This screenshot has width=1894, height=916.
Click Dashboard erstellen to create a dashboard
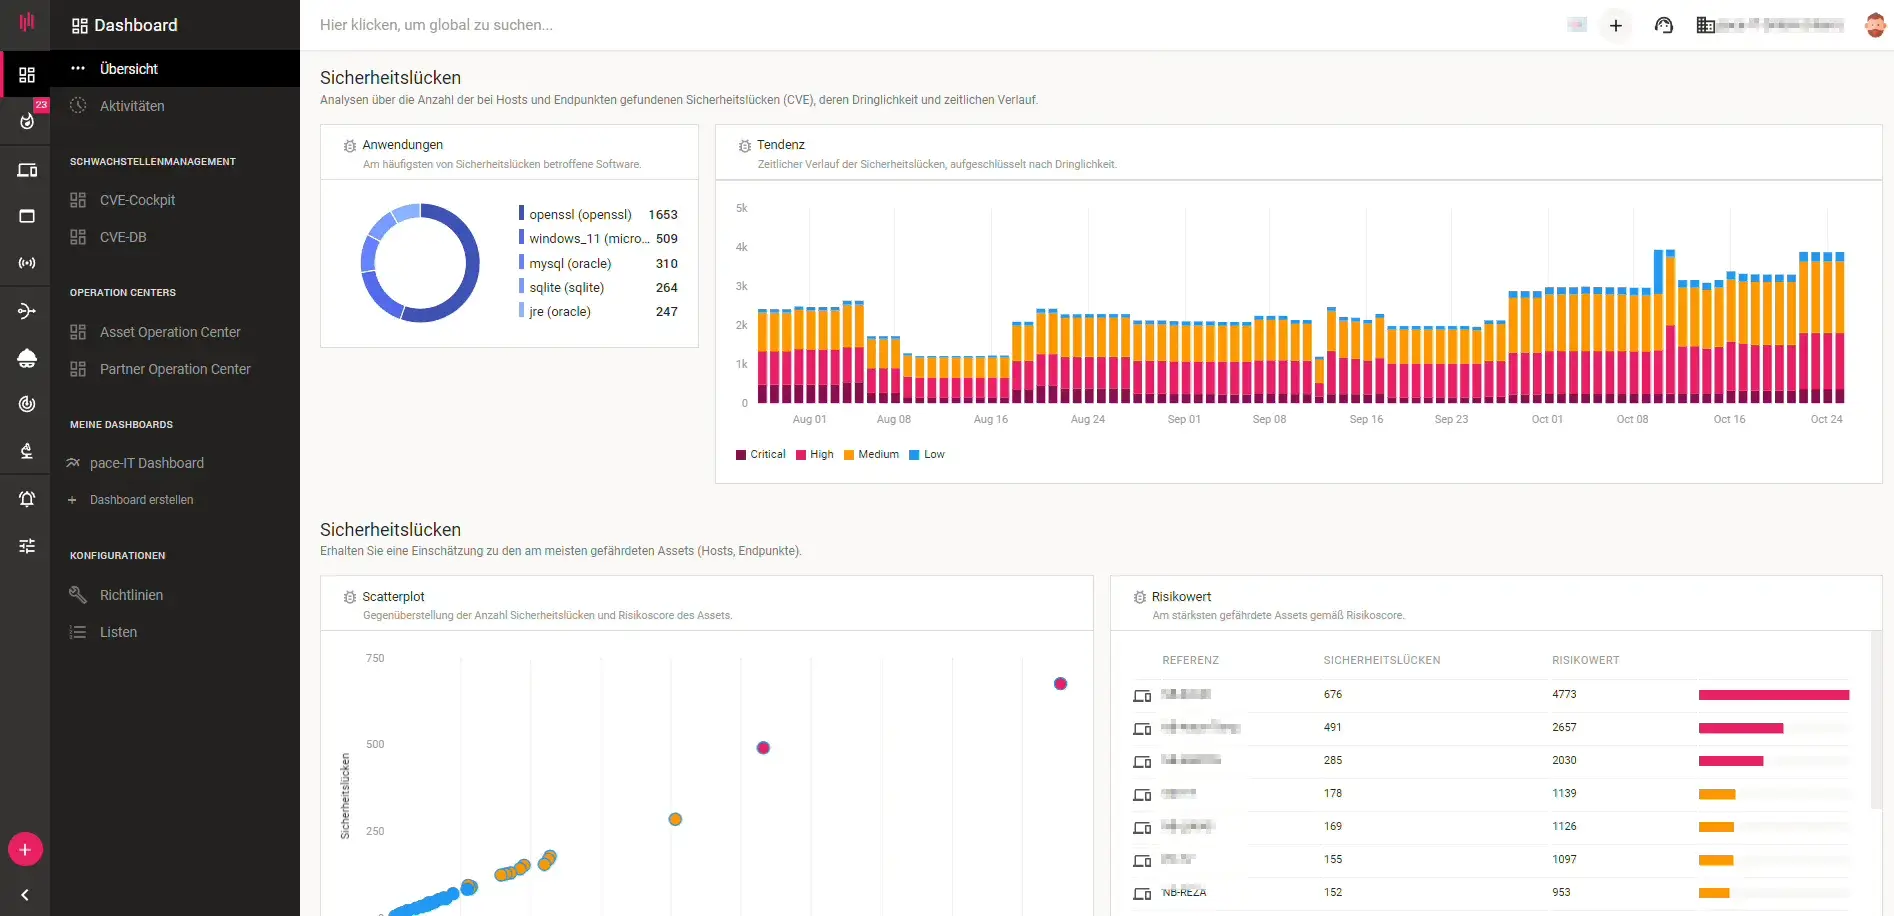point(143,500)
